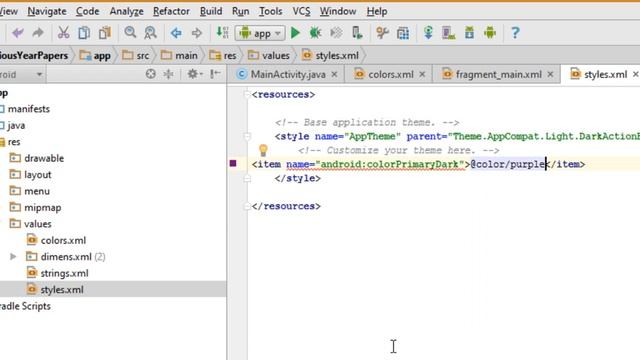Click the Paste clipboard icon
Screen dimensions: 640x360
tap(105, 33)
